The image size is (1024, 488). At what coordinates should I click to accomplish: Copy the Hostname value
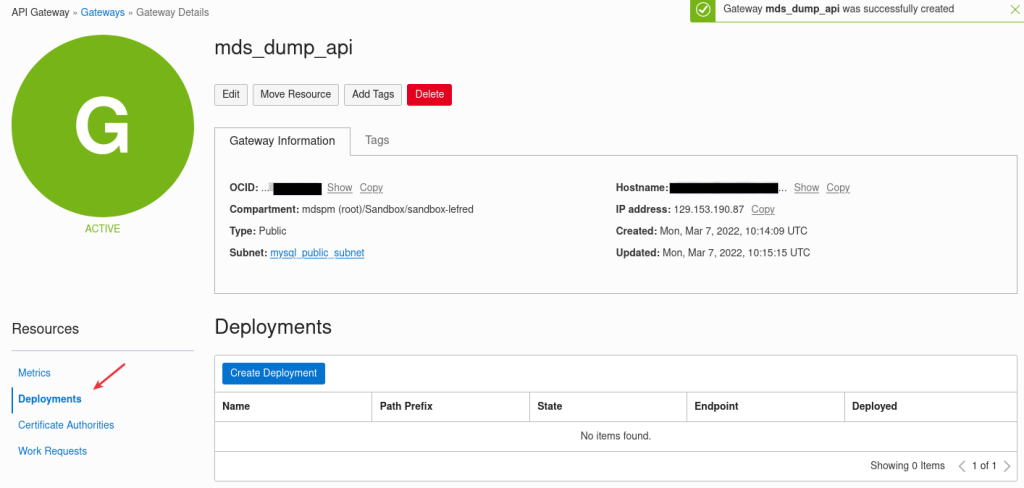point(838,187)
